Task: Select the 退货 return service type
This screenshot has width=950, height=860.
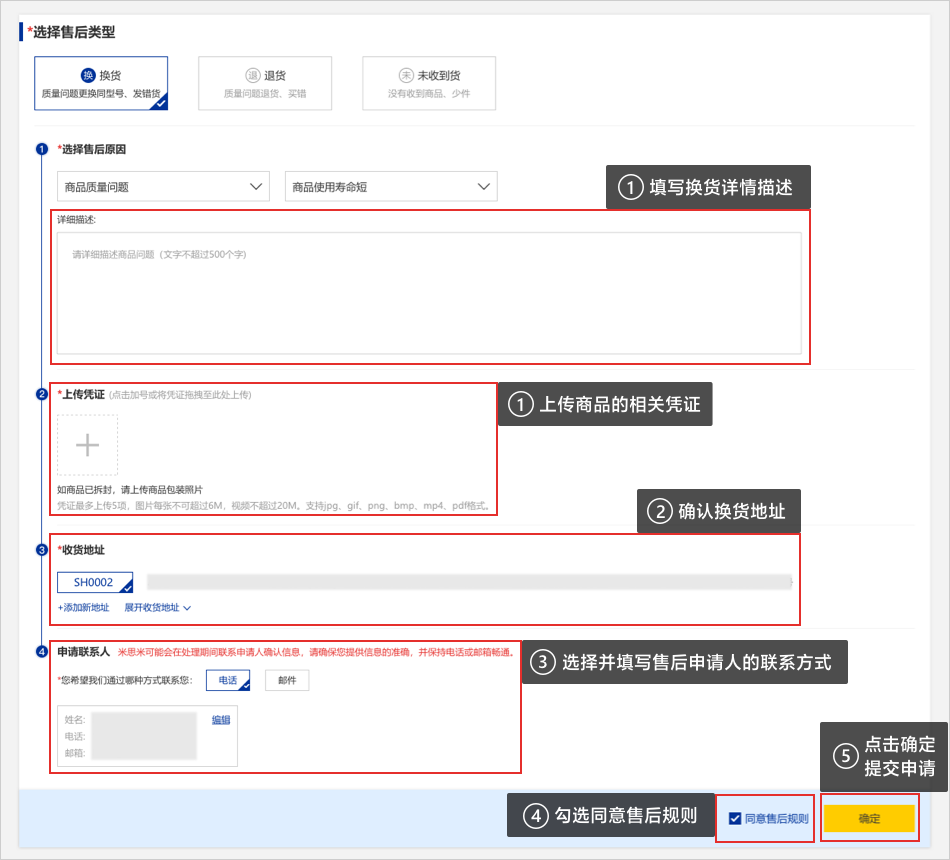Action: tap(265, 83)
